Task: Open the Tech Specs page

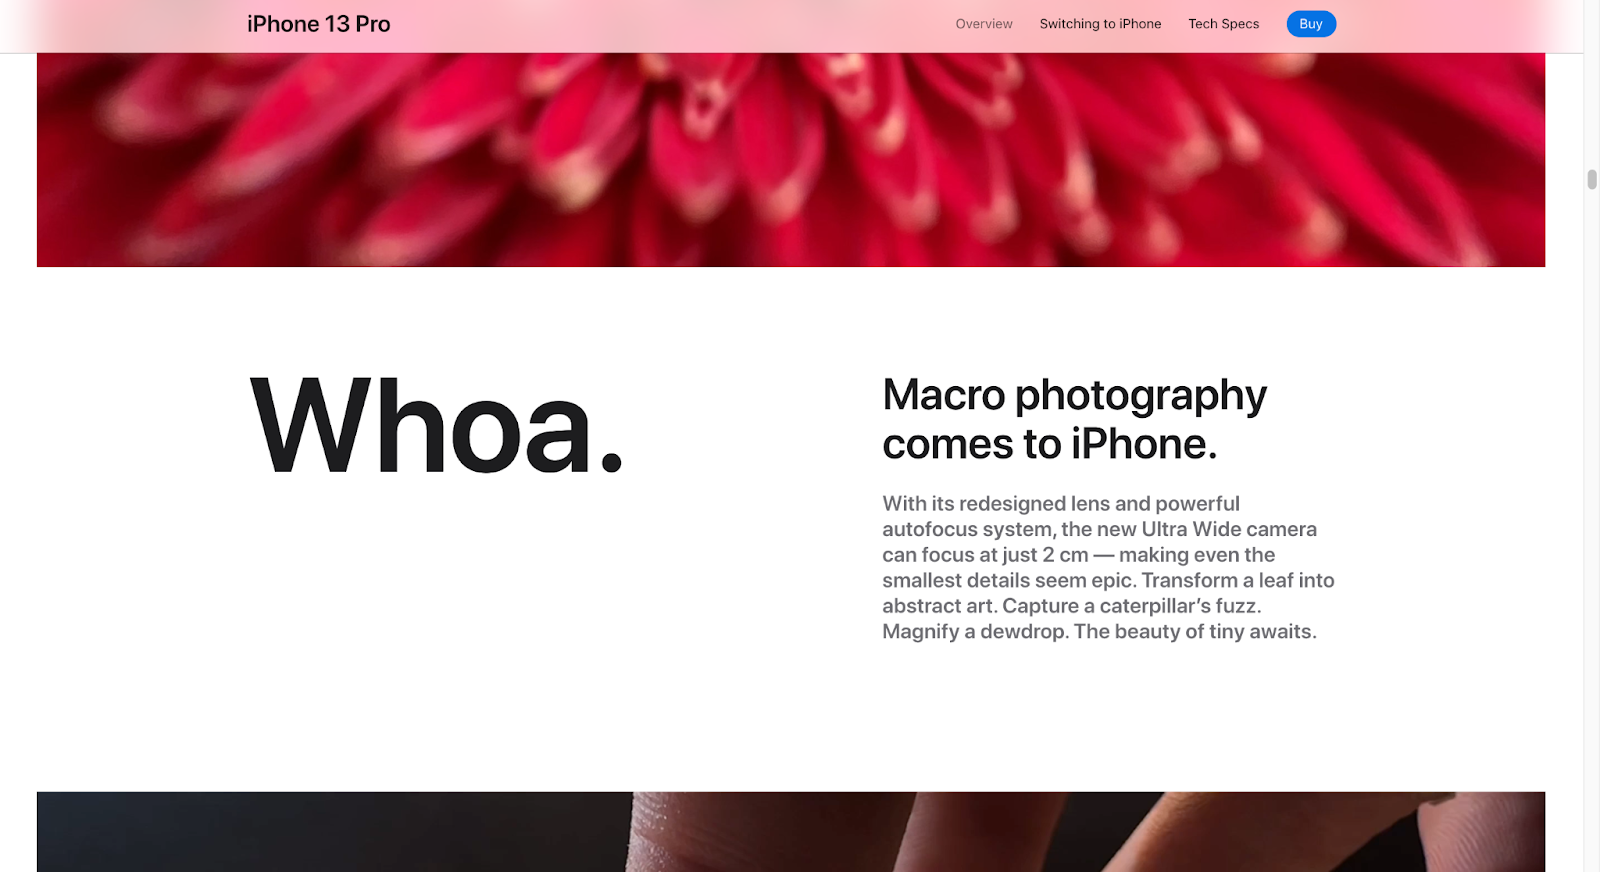Action: [1223, 24]
